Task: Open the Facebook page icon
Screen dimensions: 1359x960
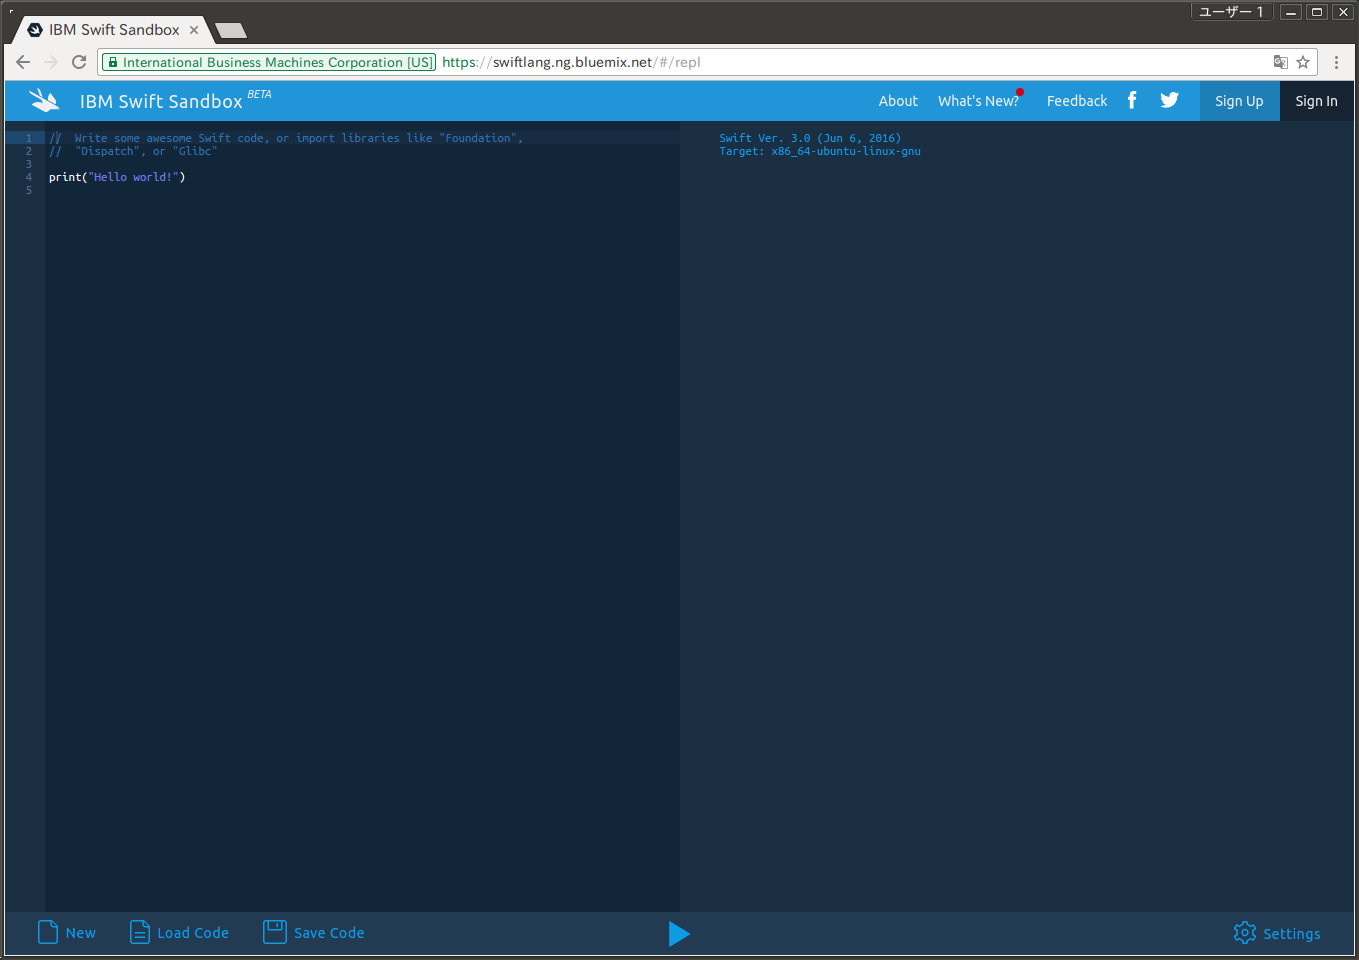Action: (x=1132, y=100)
